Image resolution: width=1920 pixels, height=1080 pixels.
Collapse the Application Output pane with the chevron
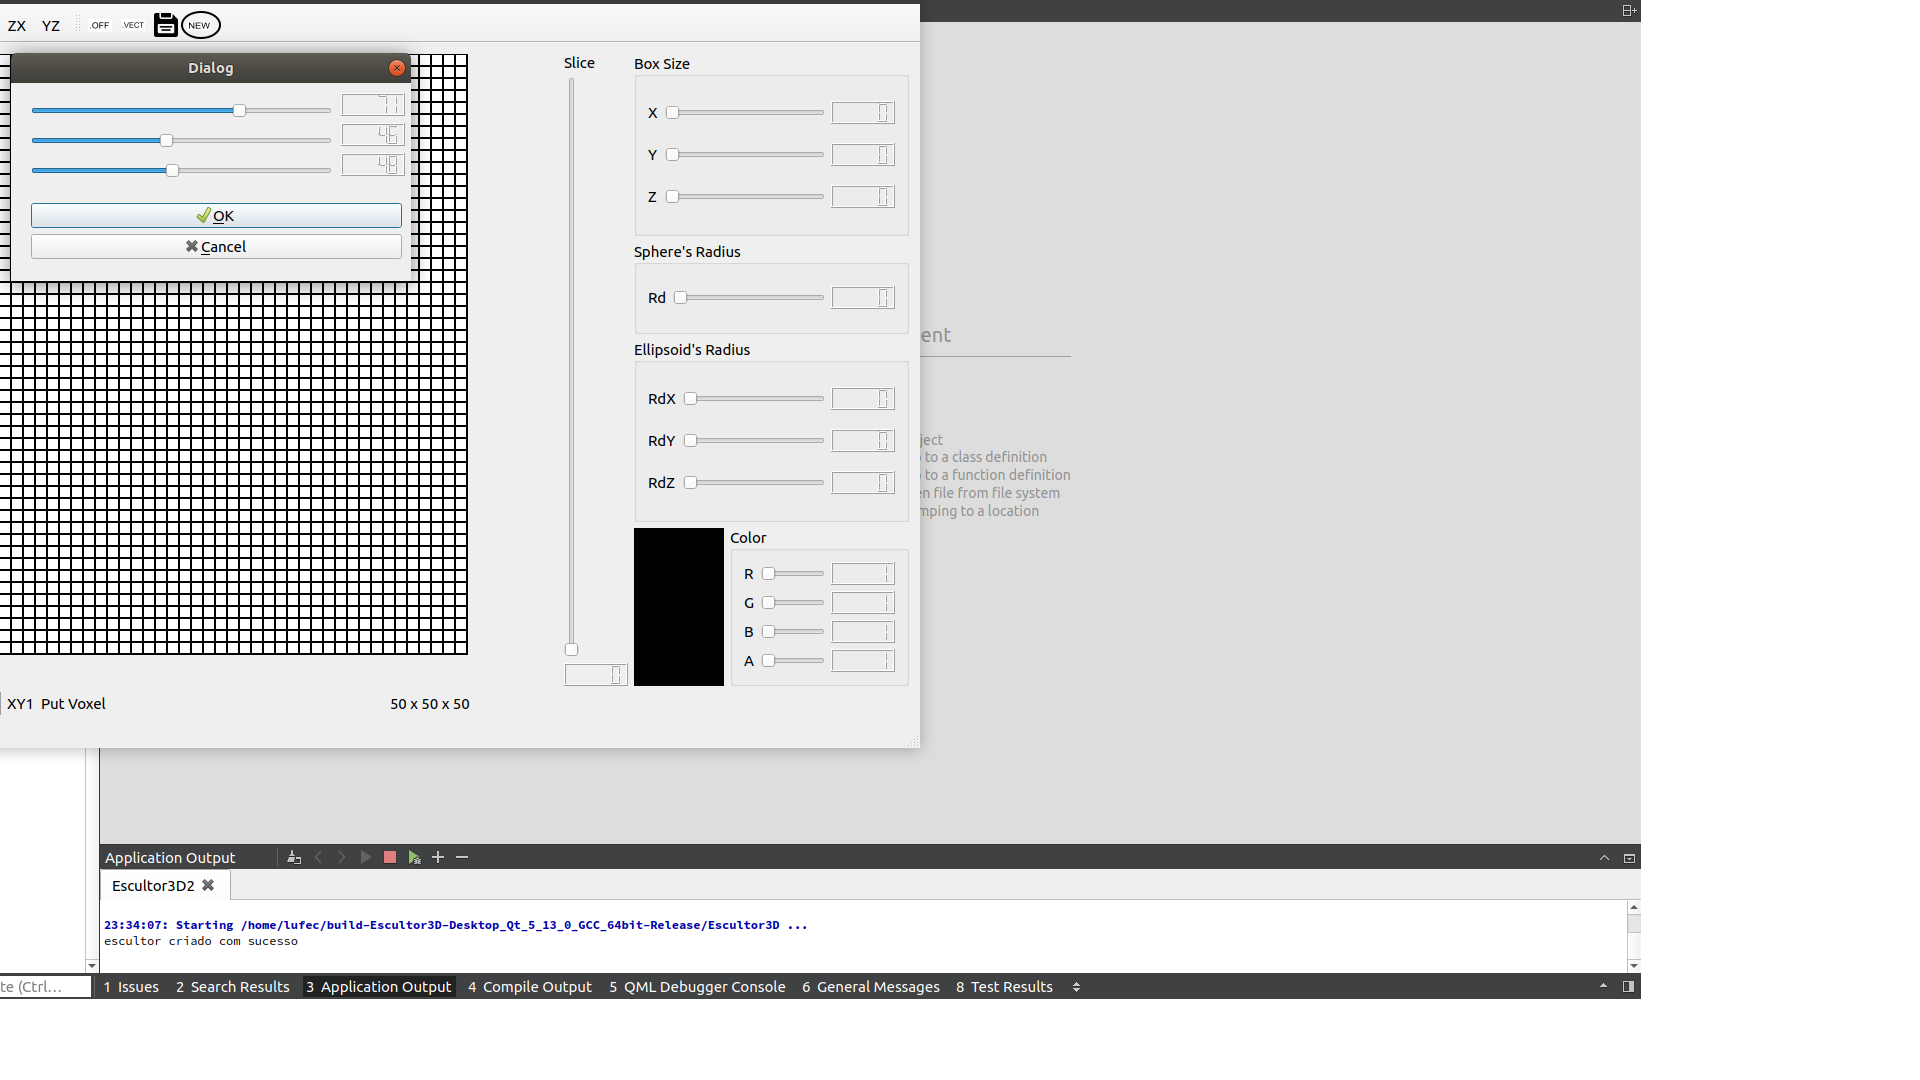1604,857
